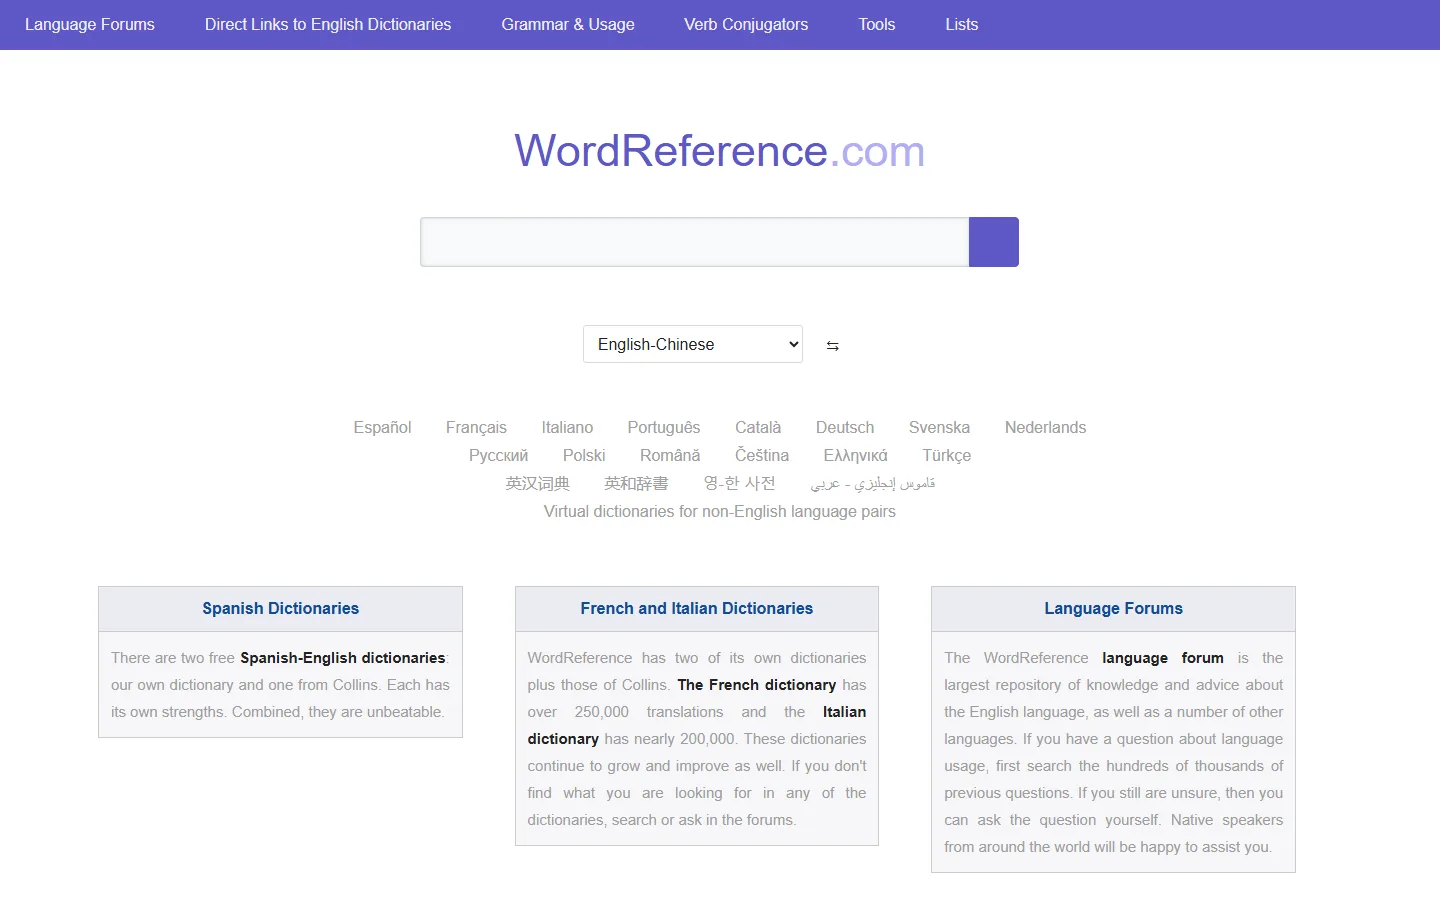Open the Grammar & Usage menu

click(x=568, y=24)
